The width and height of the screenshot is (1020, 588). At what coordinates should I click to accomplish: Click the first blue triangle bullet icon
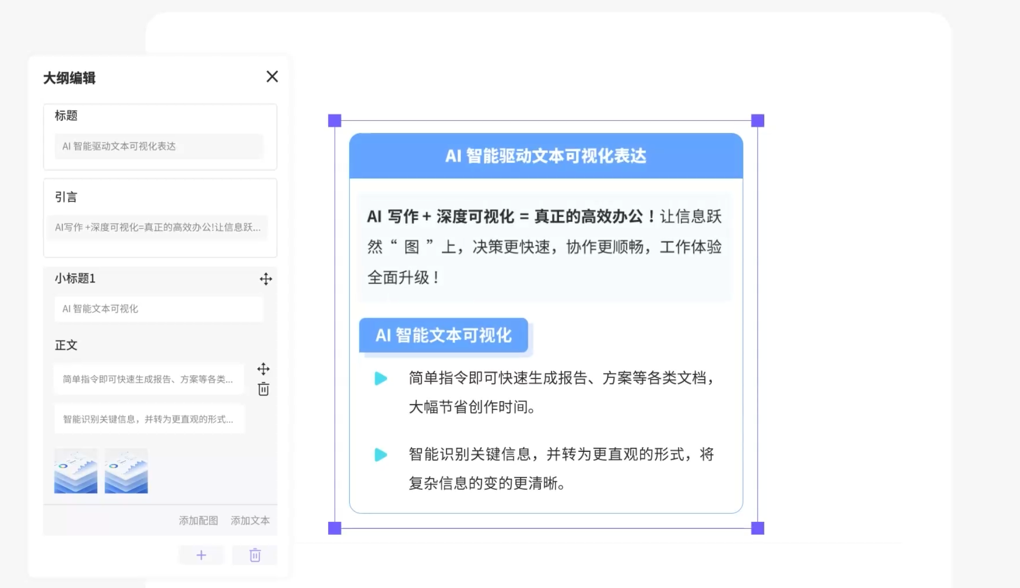[381, 379]
